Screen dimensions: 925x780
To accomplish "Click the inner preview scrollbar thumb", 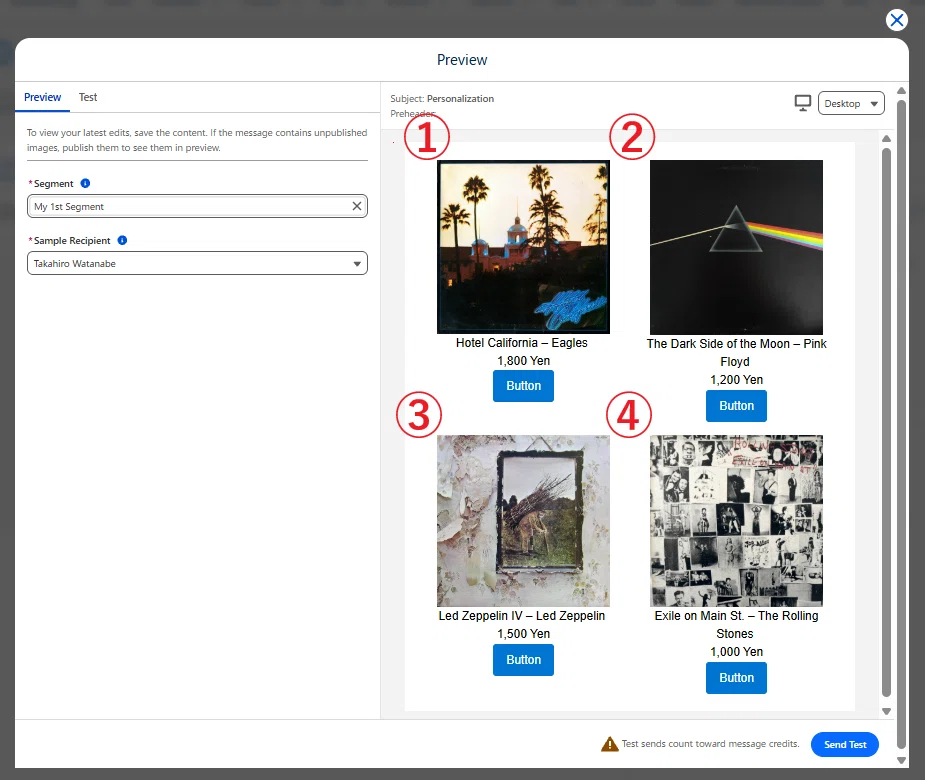I will point(886,422).
